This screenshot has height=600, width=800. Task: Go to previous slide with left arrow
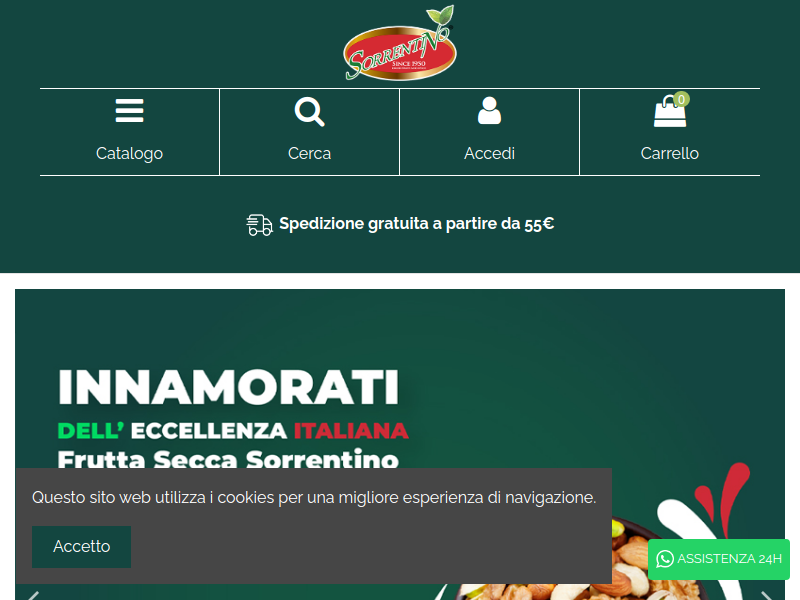coord(34,595)
